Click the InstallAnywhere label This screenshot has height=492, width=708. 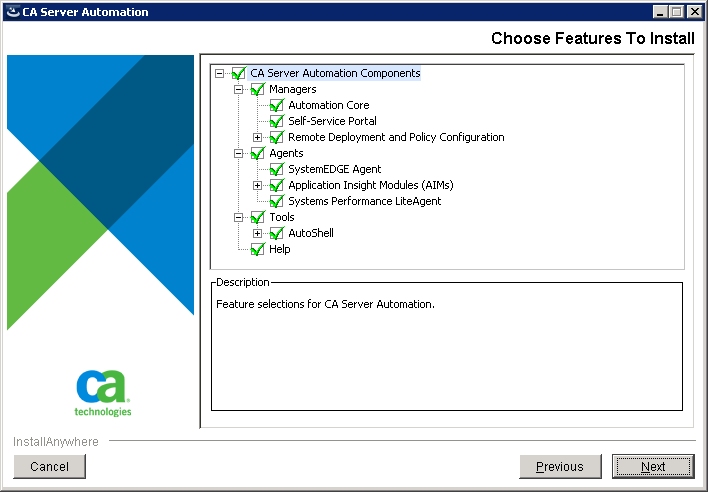pos(56,441)
